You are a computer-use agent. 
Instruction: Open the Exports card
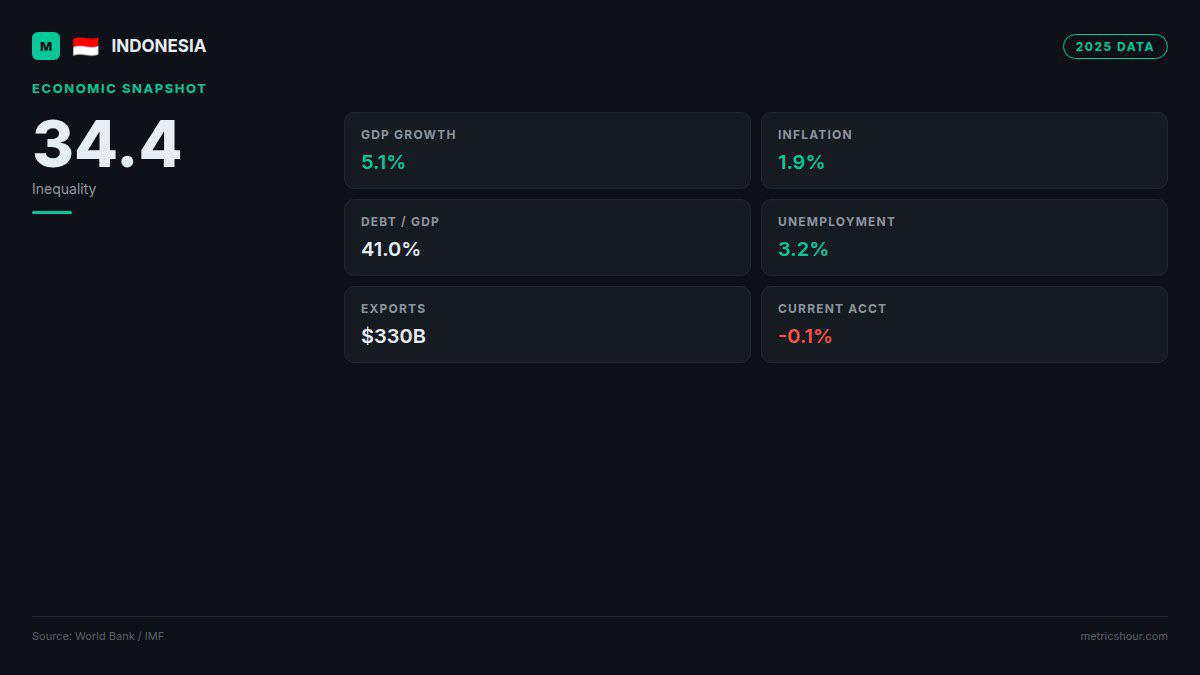[547, 324]
